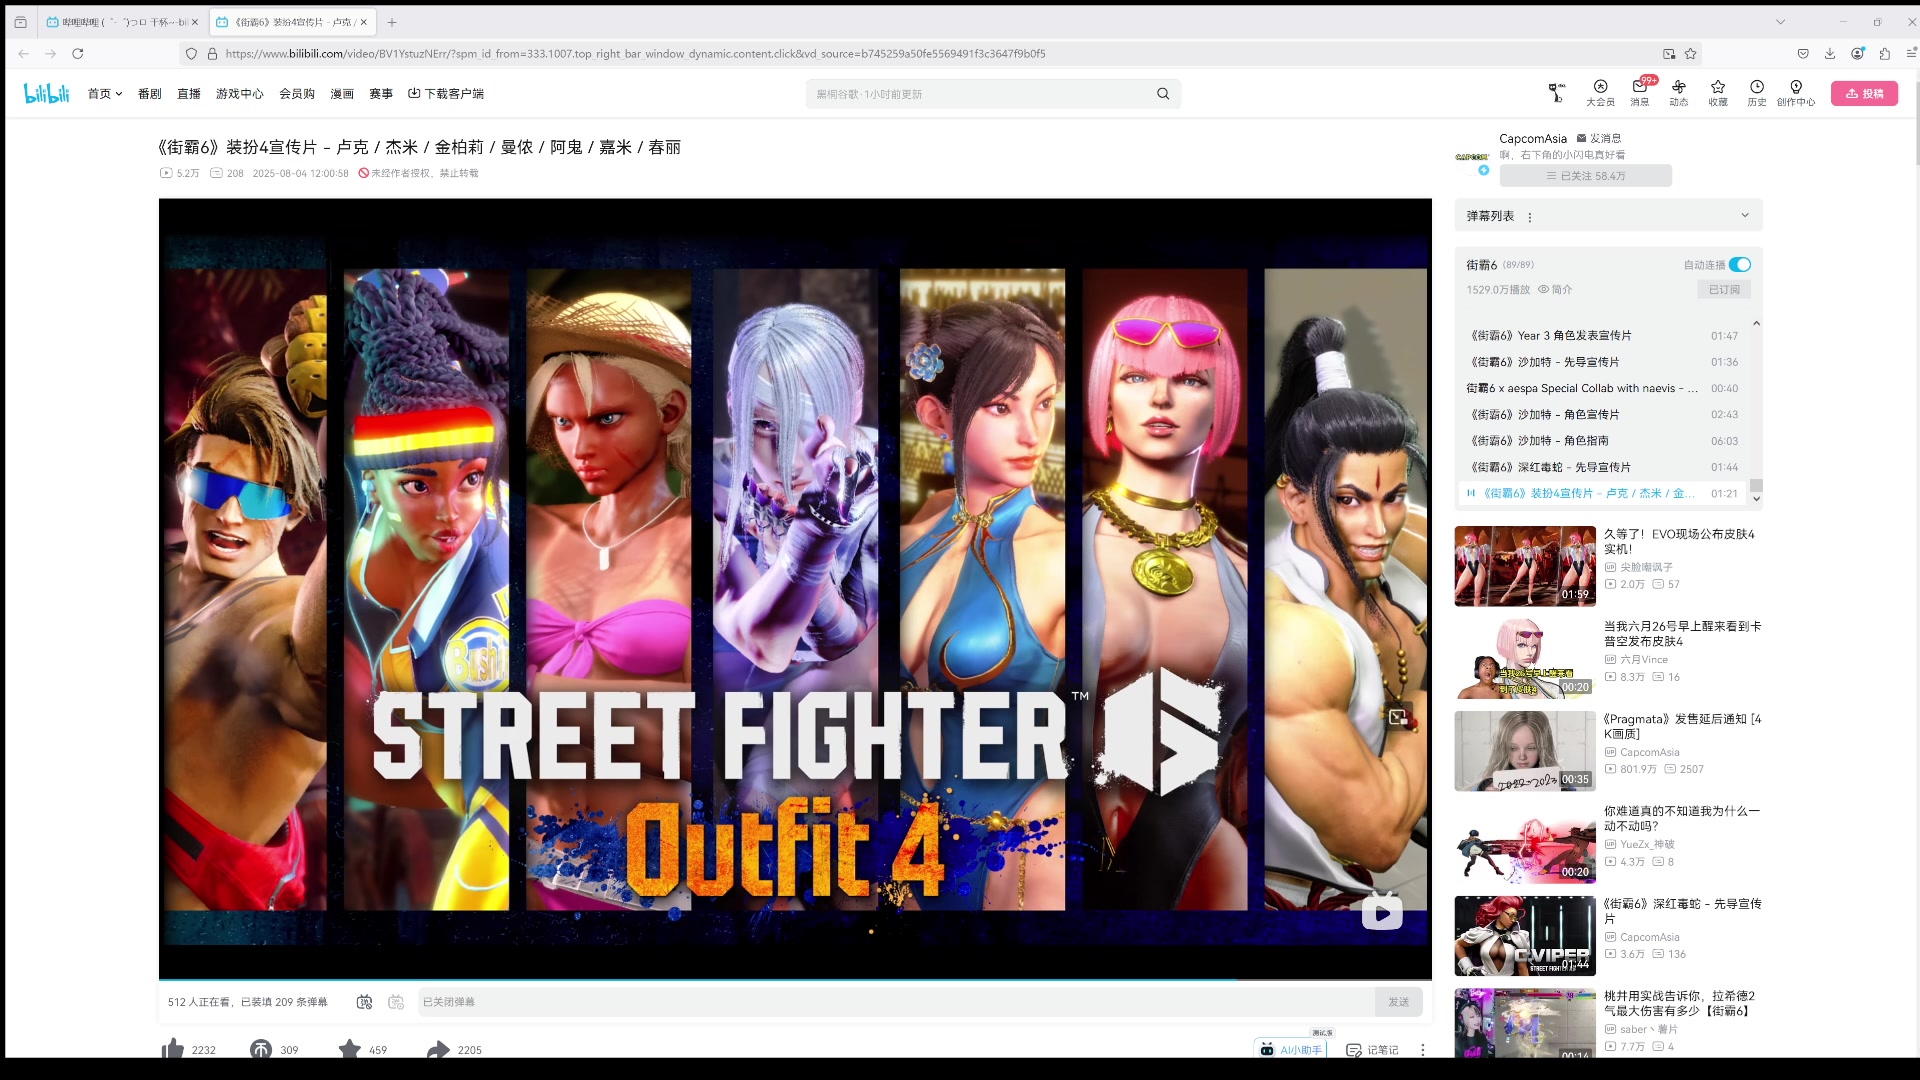Open browser downloads icon
This screenshot has width=1920, height=1080.
[1829, 54]
